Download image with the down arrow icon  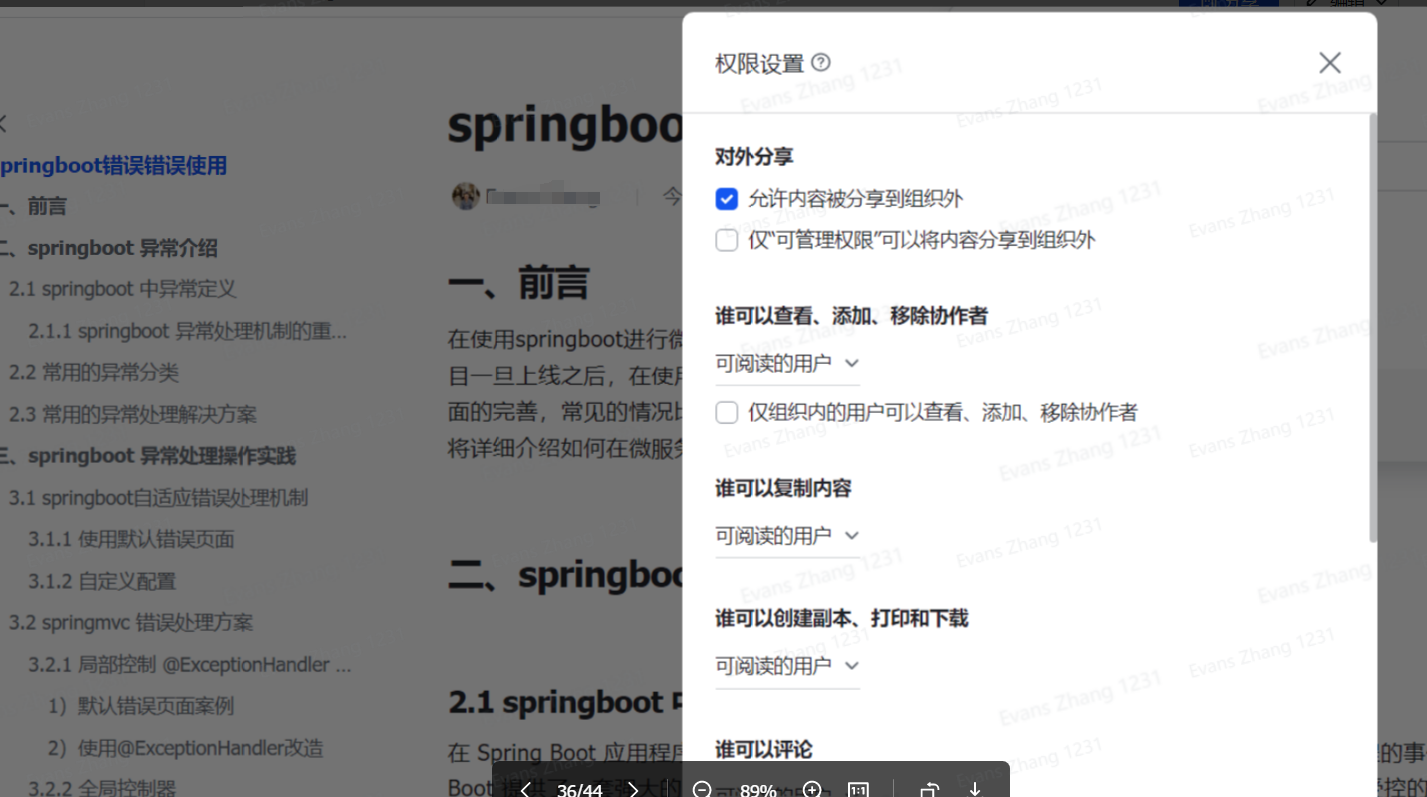[975, 790]
